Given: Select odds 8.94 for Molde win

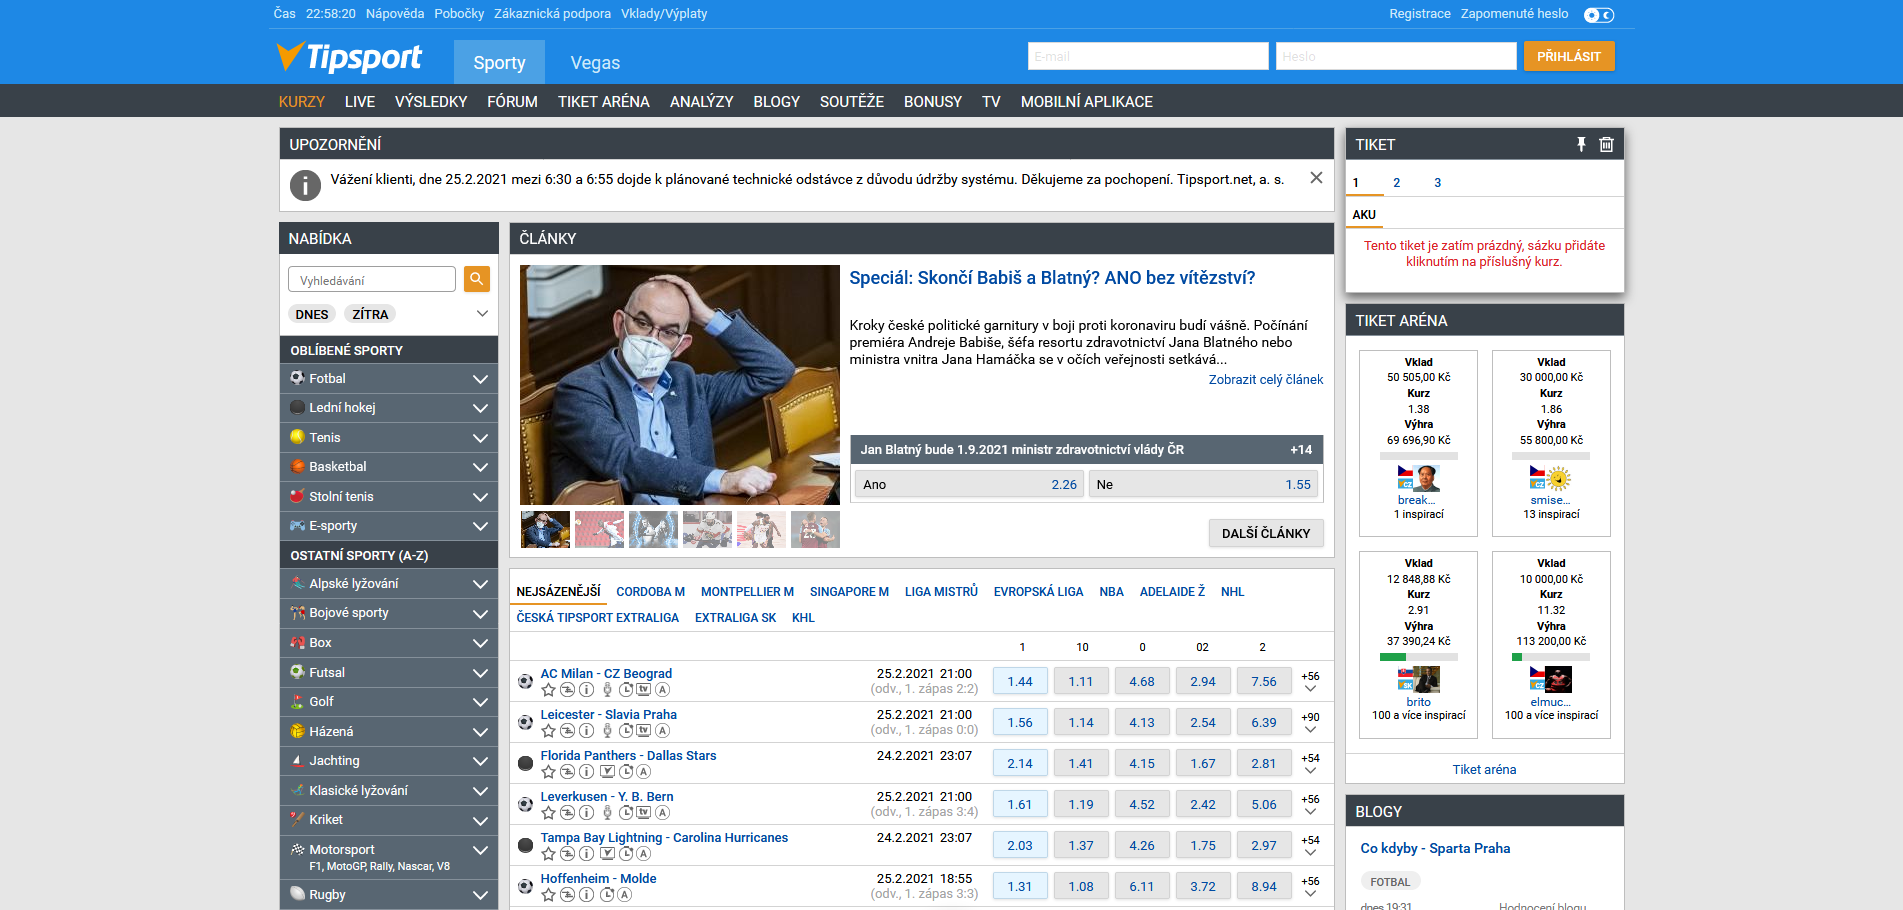Looking at the screenshot, I should pyautogui.click(x=1264, y=886).
